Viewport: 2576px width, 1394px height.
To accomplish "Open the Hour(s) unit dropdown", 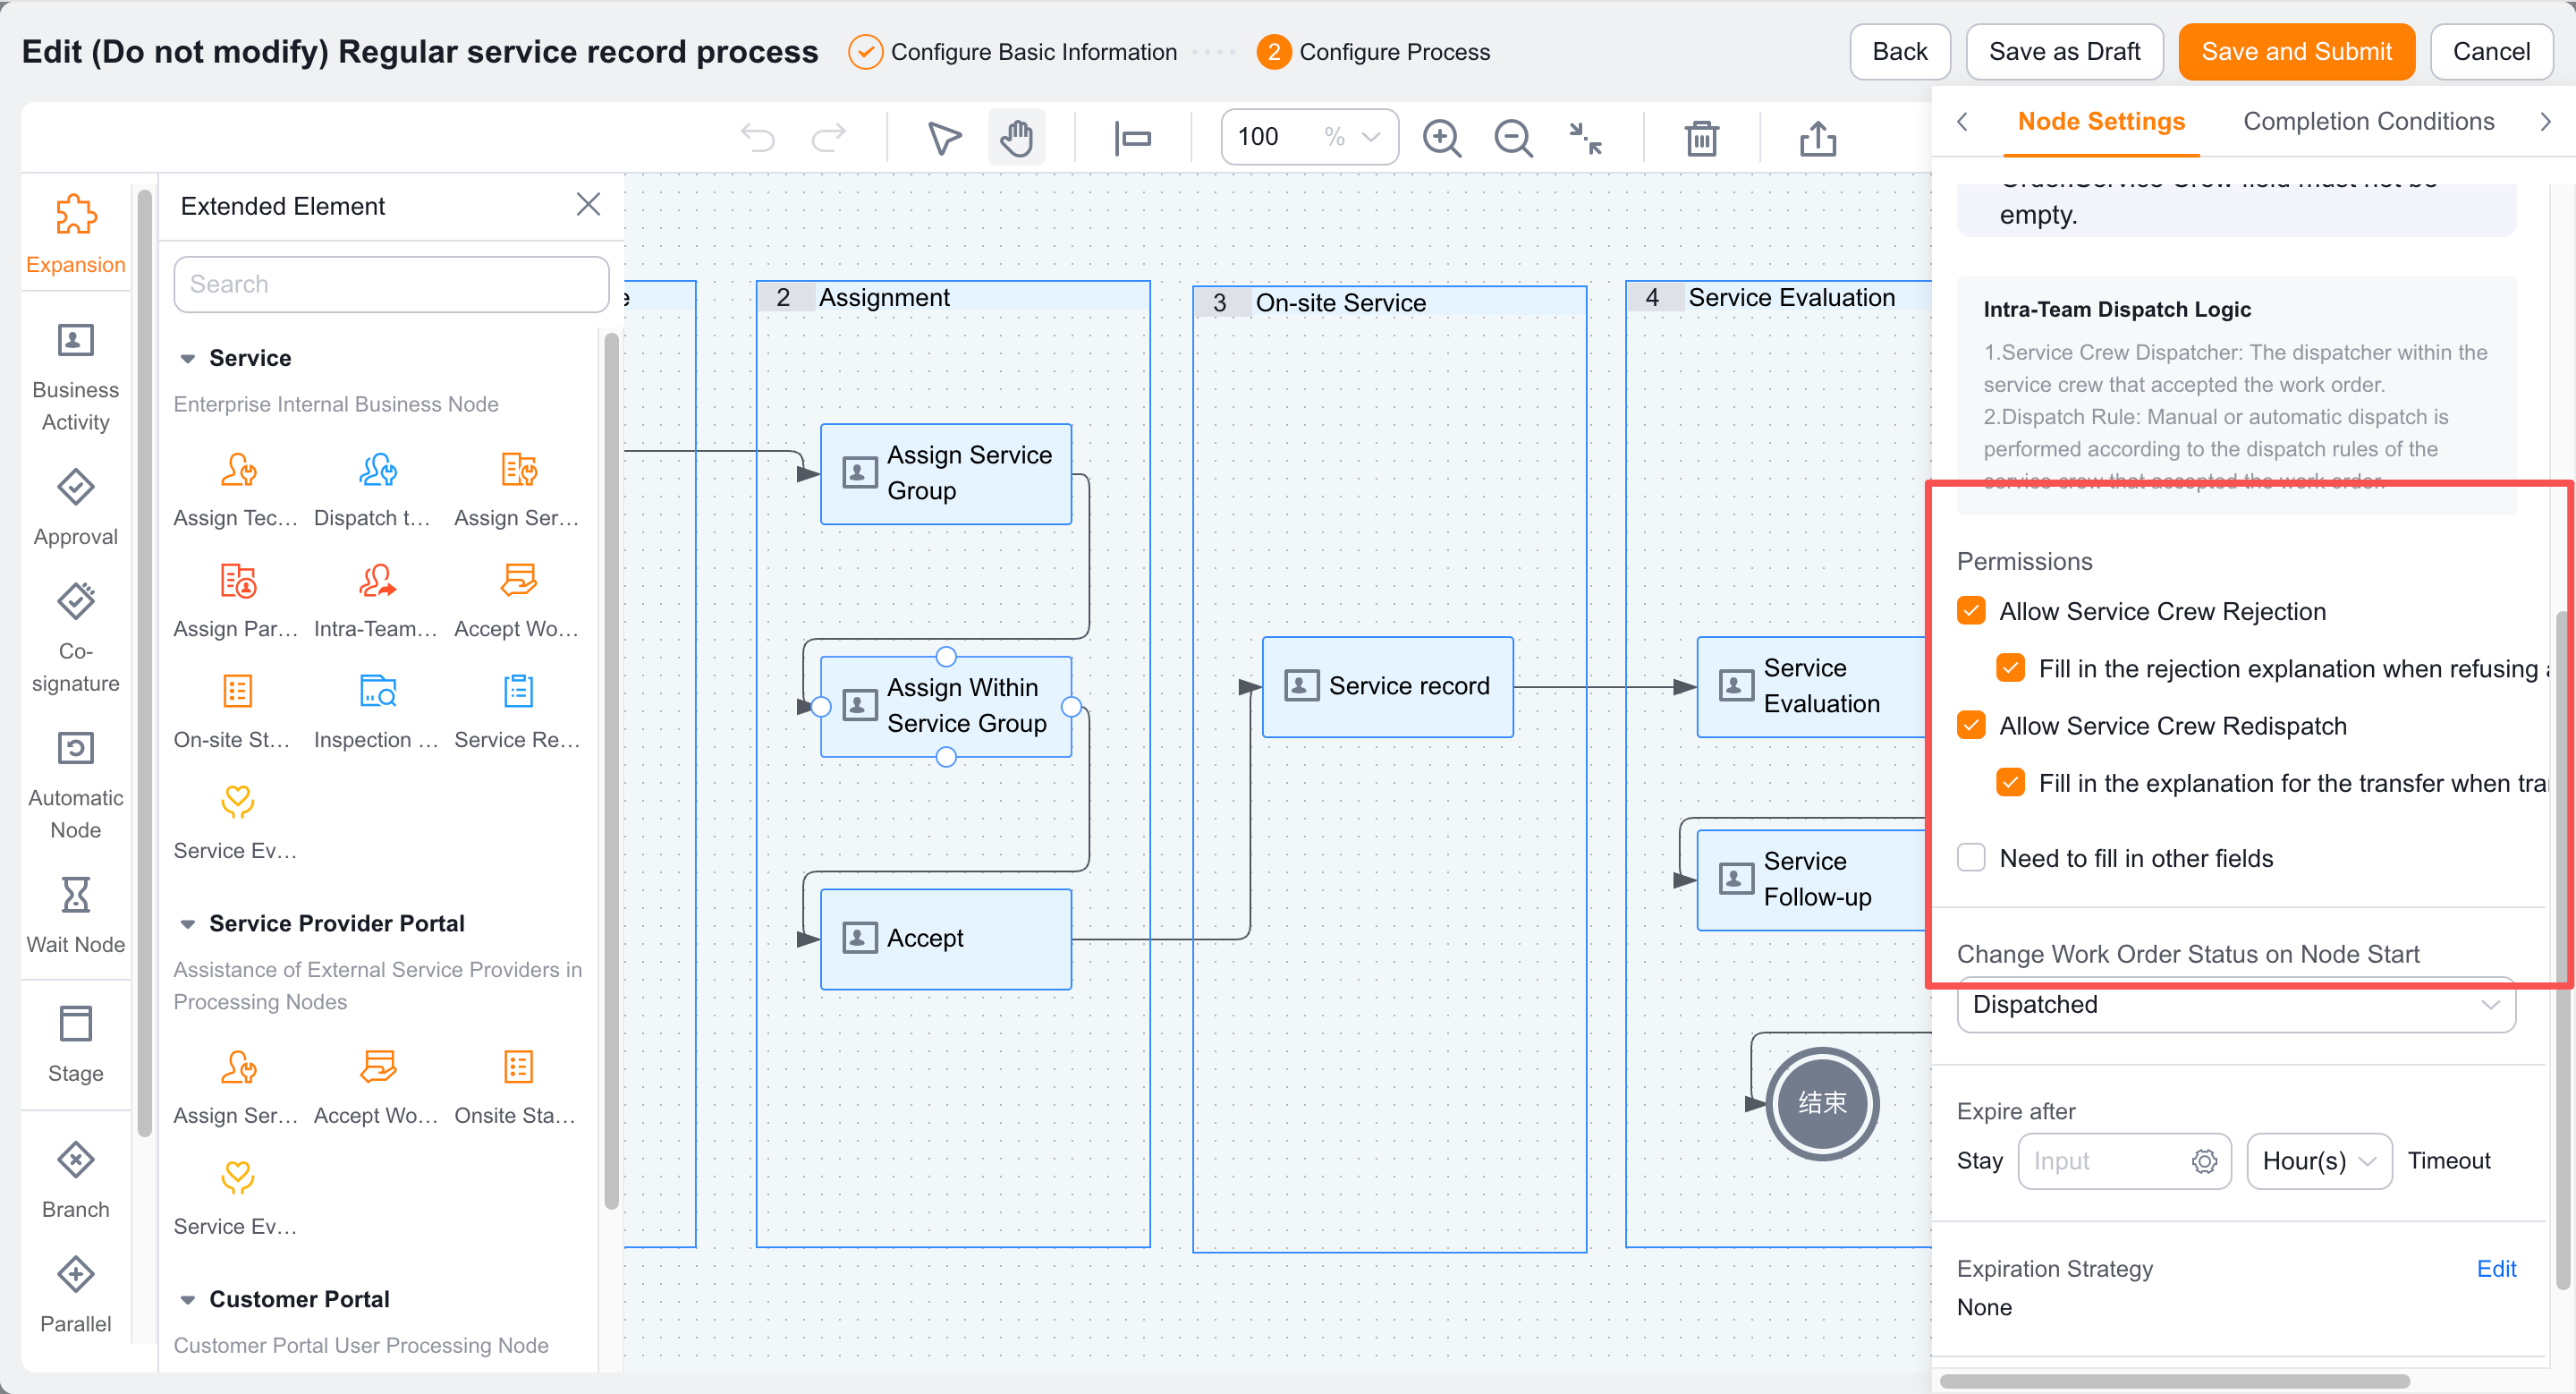I will 2318,1160.
